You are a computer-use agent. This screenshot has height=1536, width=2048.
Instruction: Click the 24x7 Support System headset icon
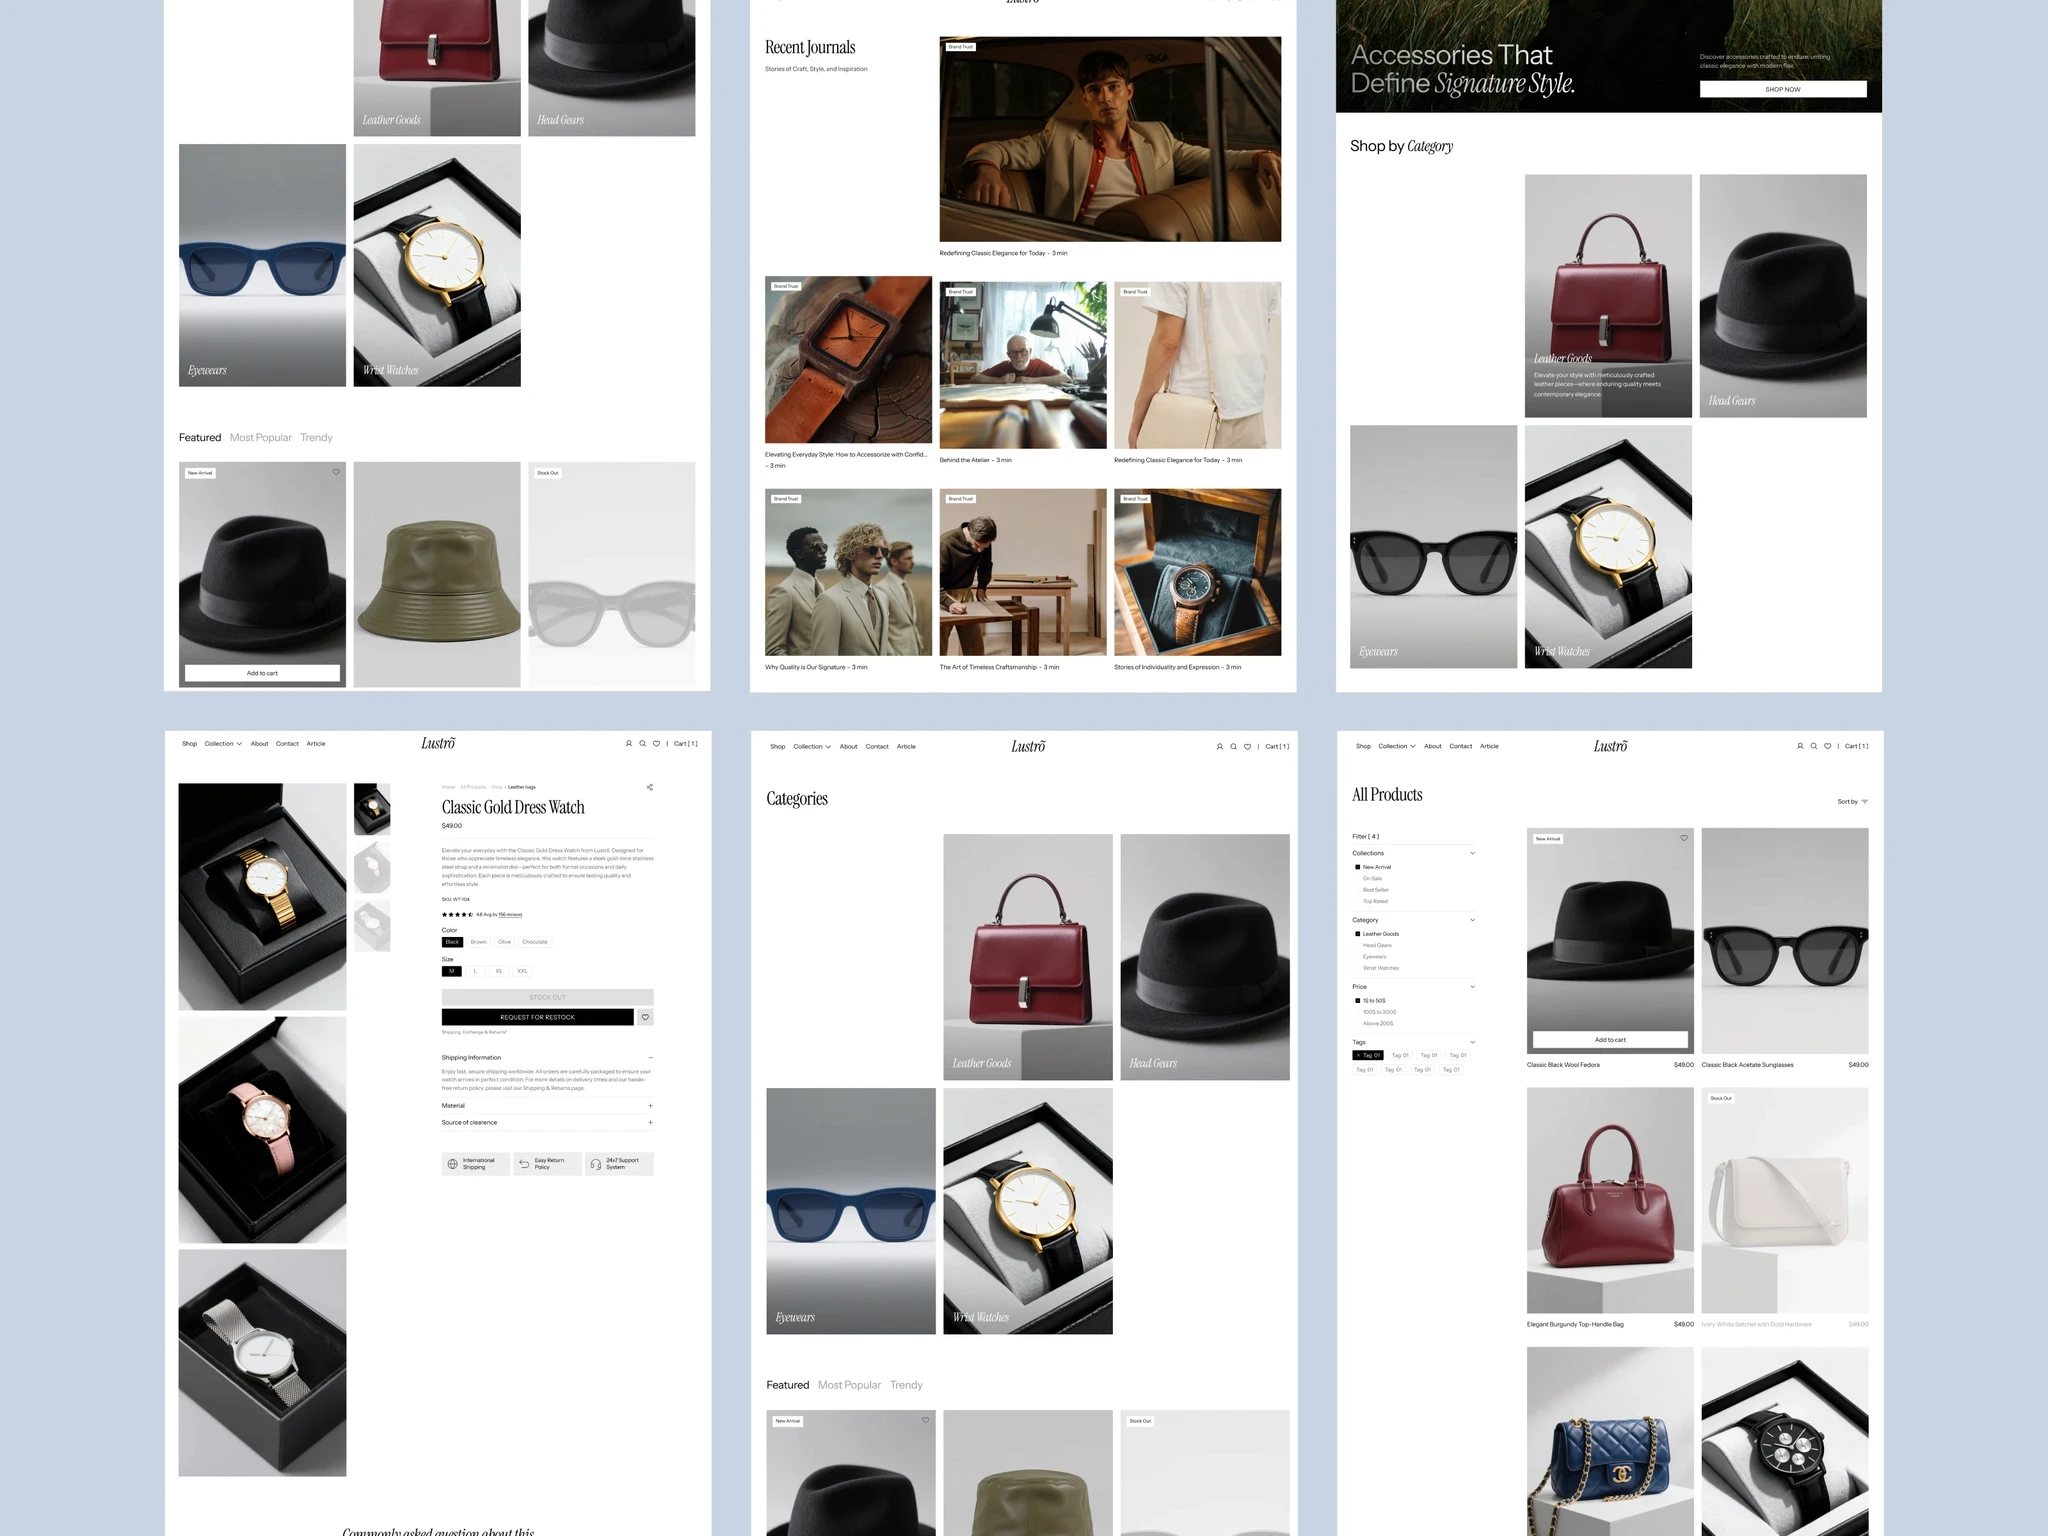(x=597, y=1164)
